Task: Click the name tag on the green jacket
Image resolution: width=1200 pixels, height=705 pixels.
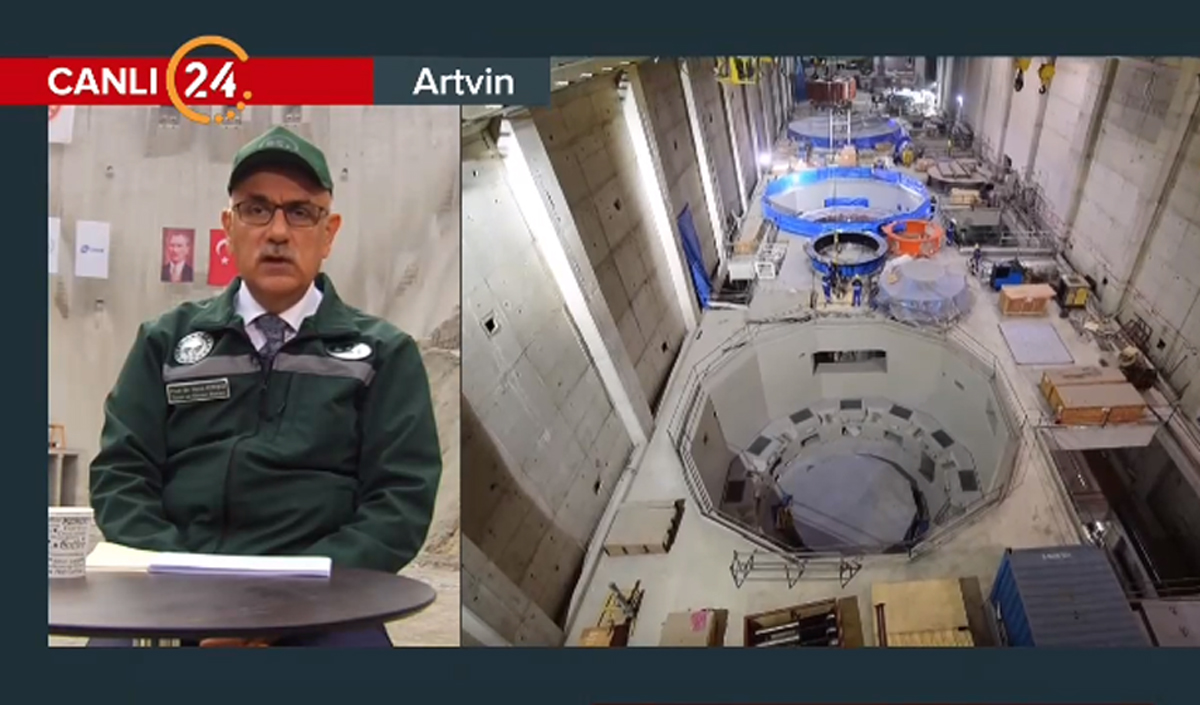Action: pyautogui.click(x=198, y=390)
